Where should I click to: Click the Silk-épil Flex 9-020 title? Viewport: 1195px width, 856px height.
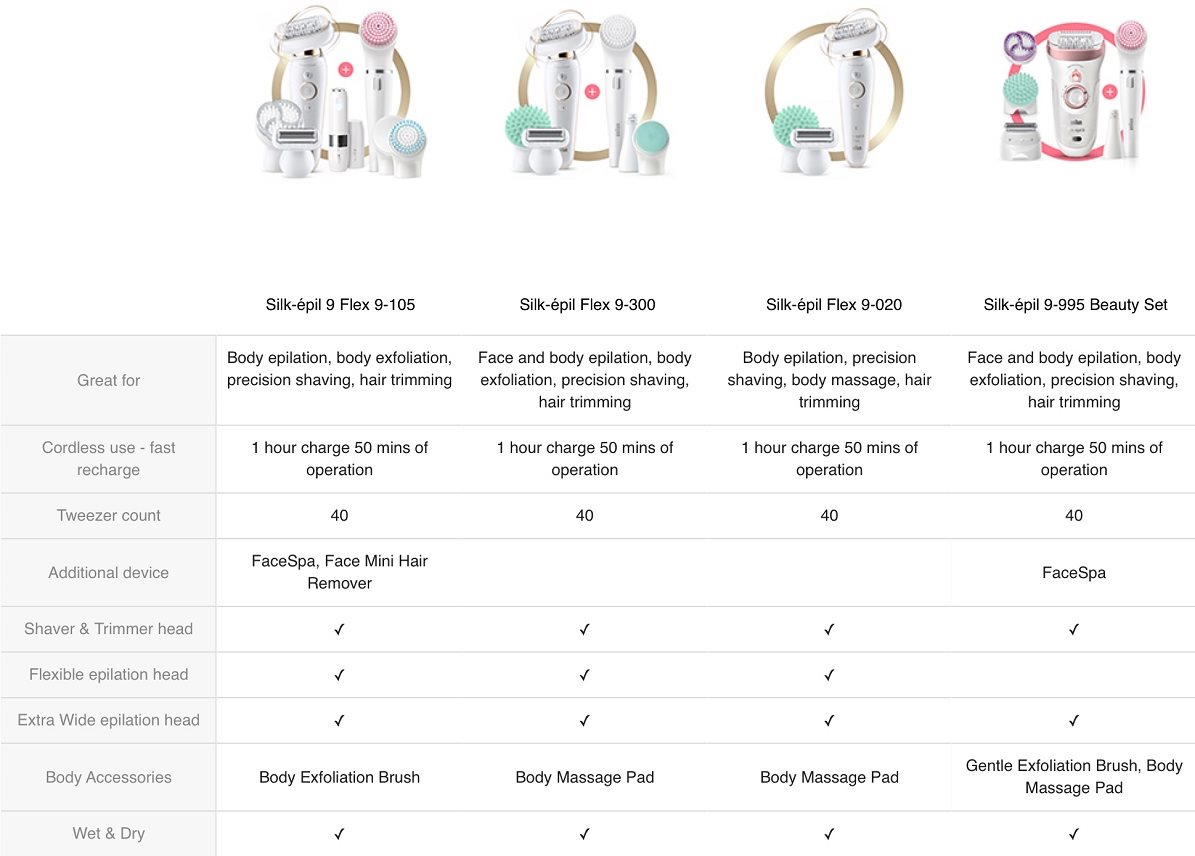pyautogui.click(x=833, y=305)
